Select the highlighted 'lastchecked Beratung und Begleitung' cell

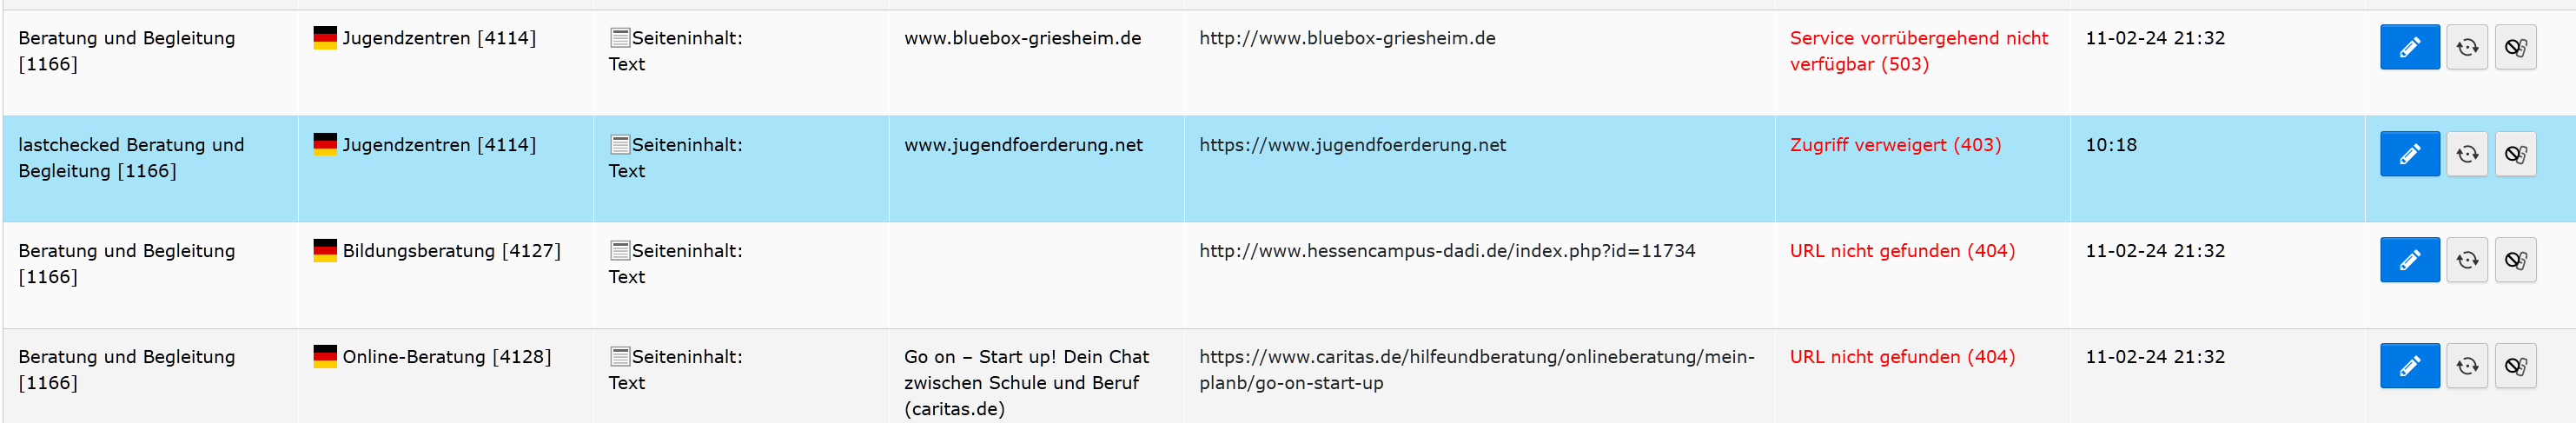(131, 158)
